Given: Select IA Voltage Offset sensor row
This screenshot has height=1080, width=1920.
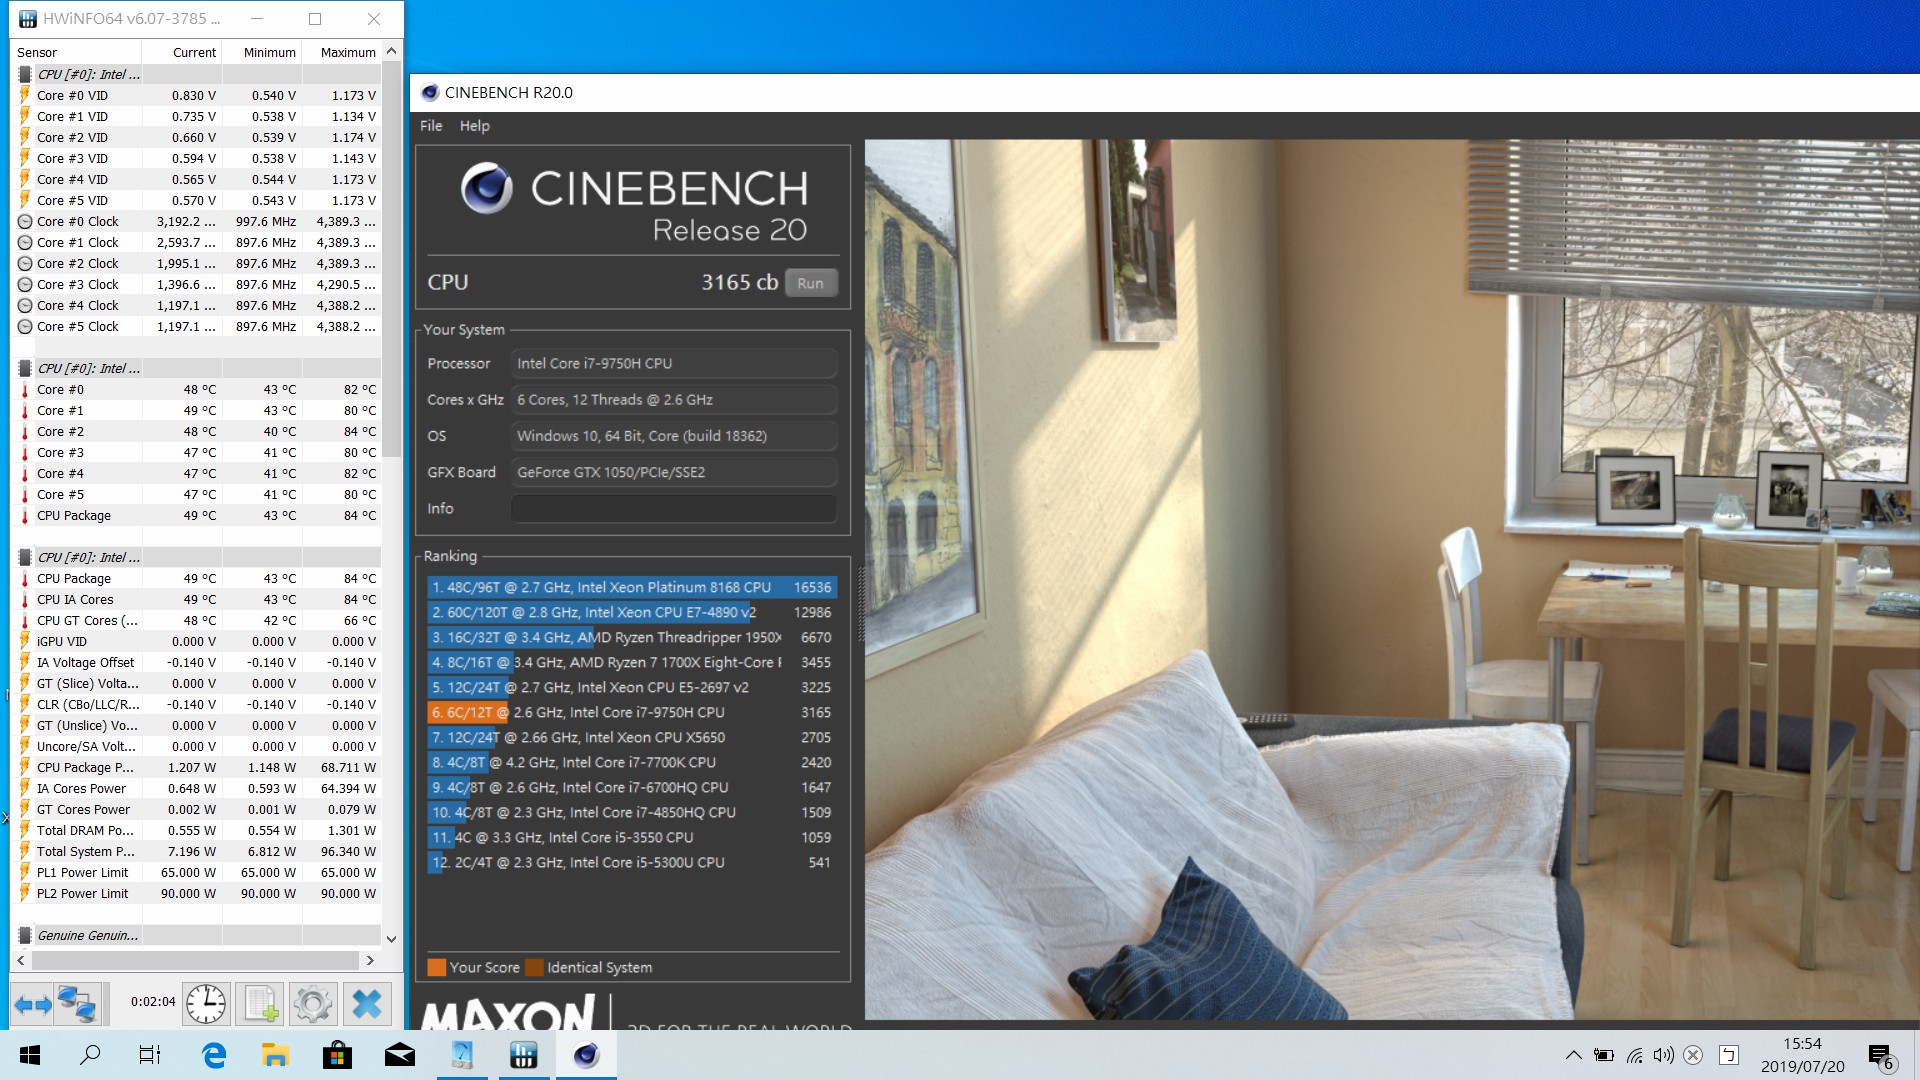Looking at the screenshot, I should (198, 663).
